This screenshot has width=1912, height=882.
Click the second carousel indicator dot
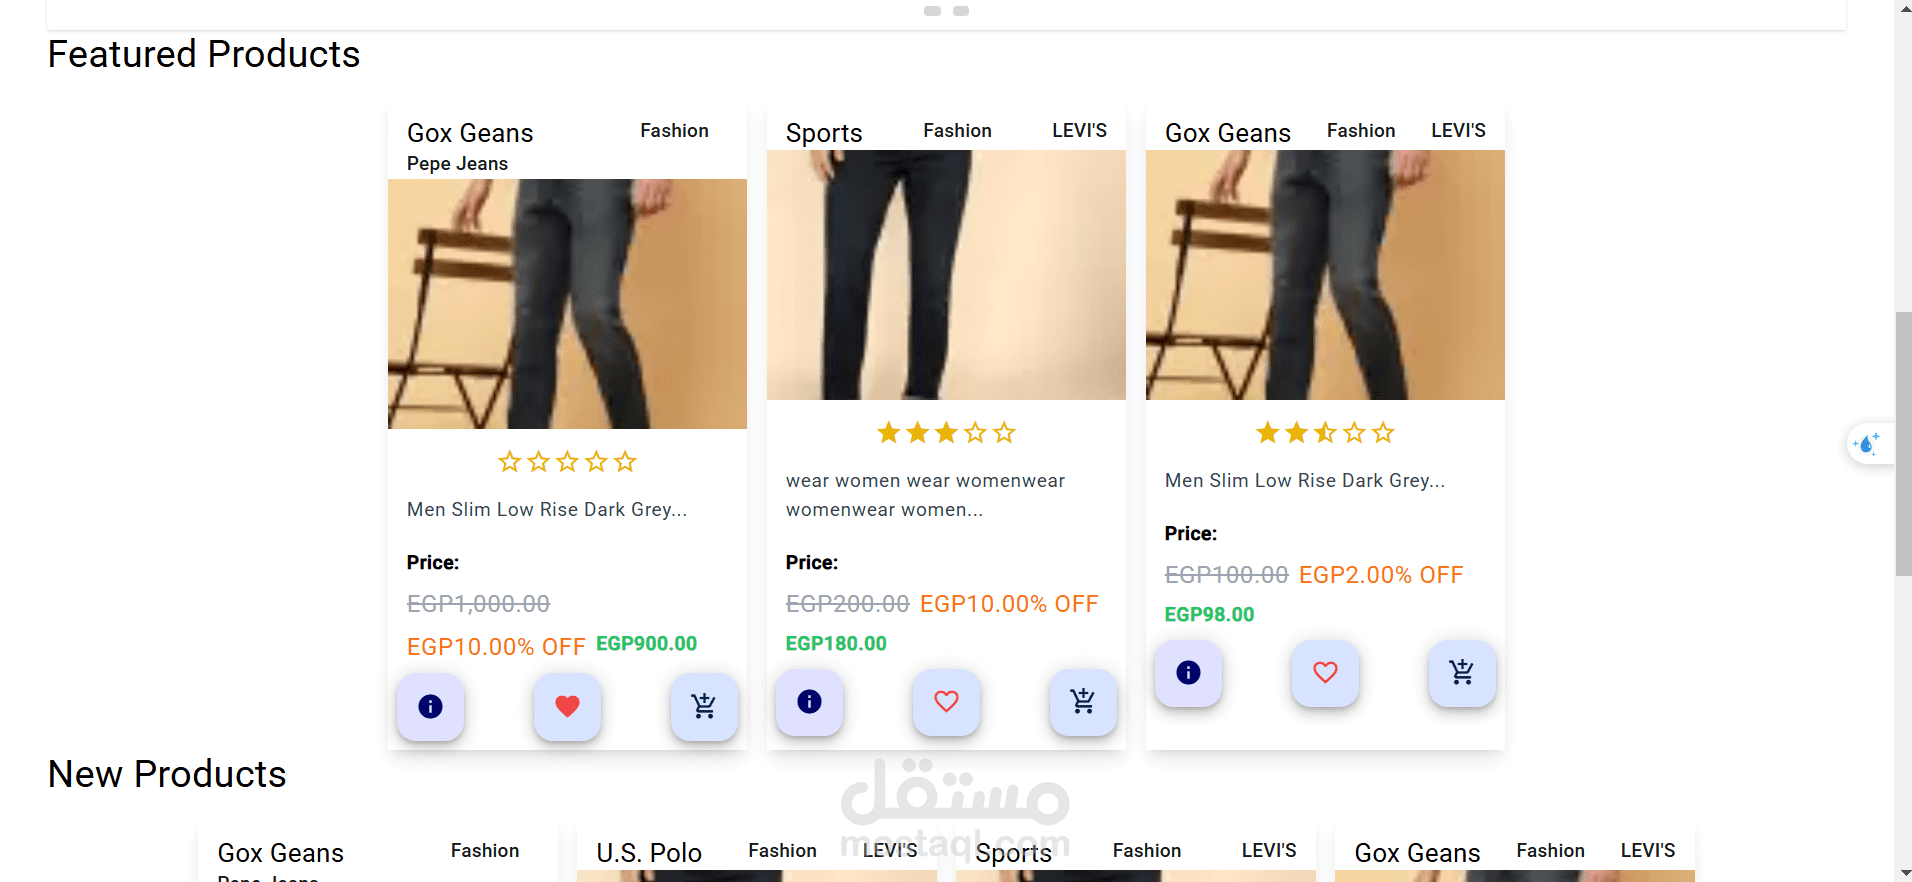pos(961,11)
